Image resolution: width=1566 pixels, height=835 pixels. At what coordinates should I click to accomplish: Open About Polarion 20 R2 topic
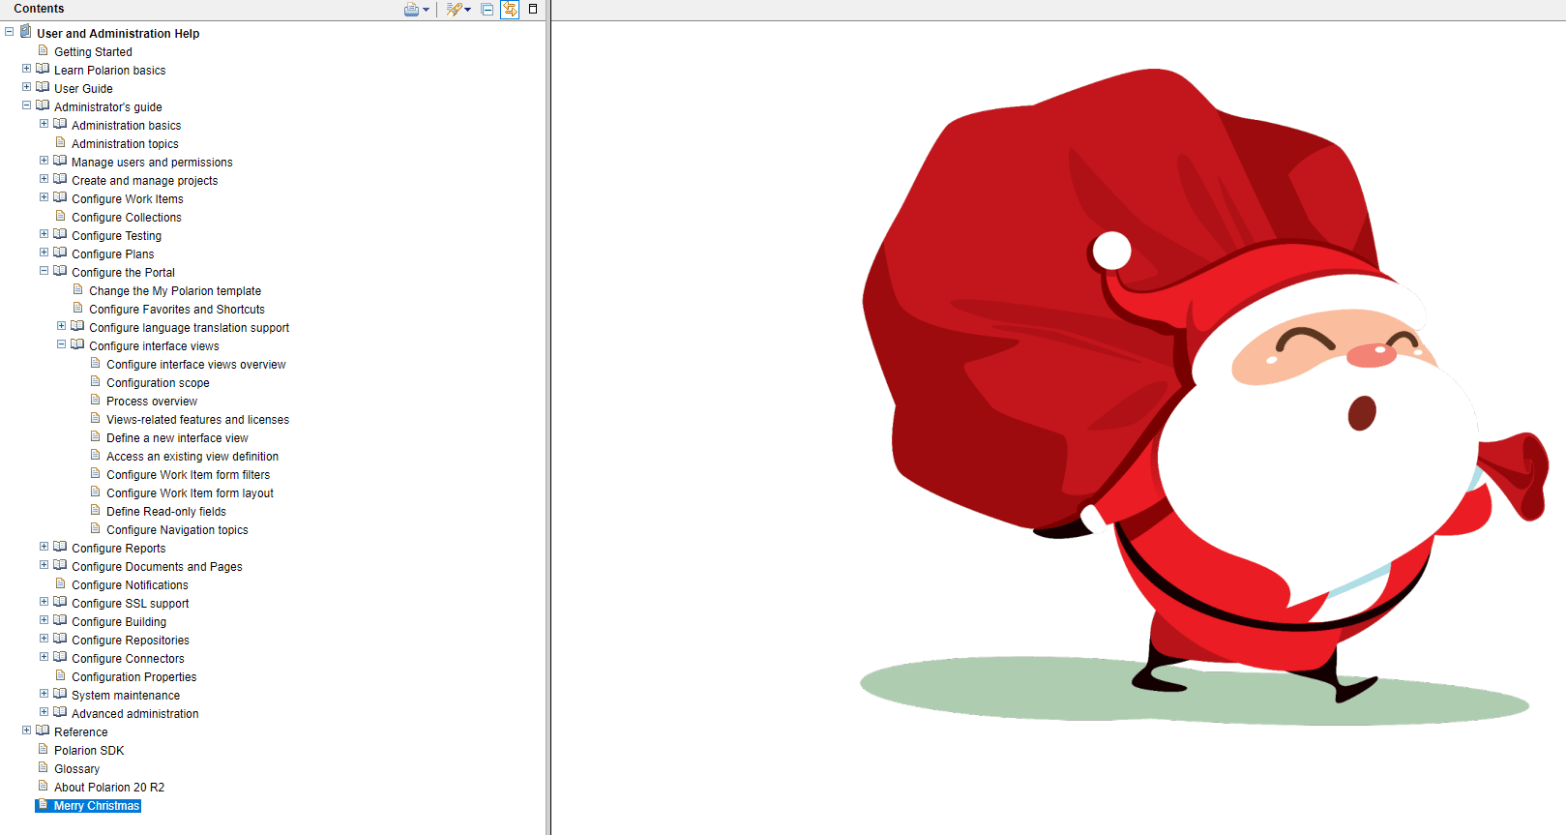(109, 787)
